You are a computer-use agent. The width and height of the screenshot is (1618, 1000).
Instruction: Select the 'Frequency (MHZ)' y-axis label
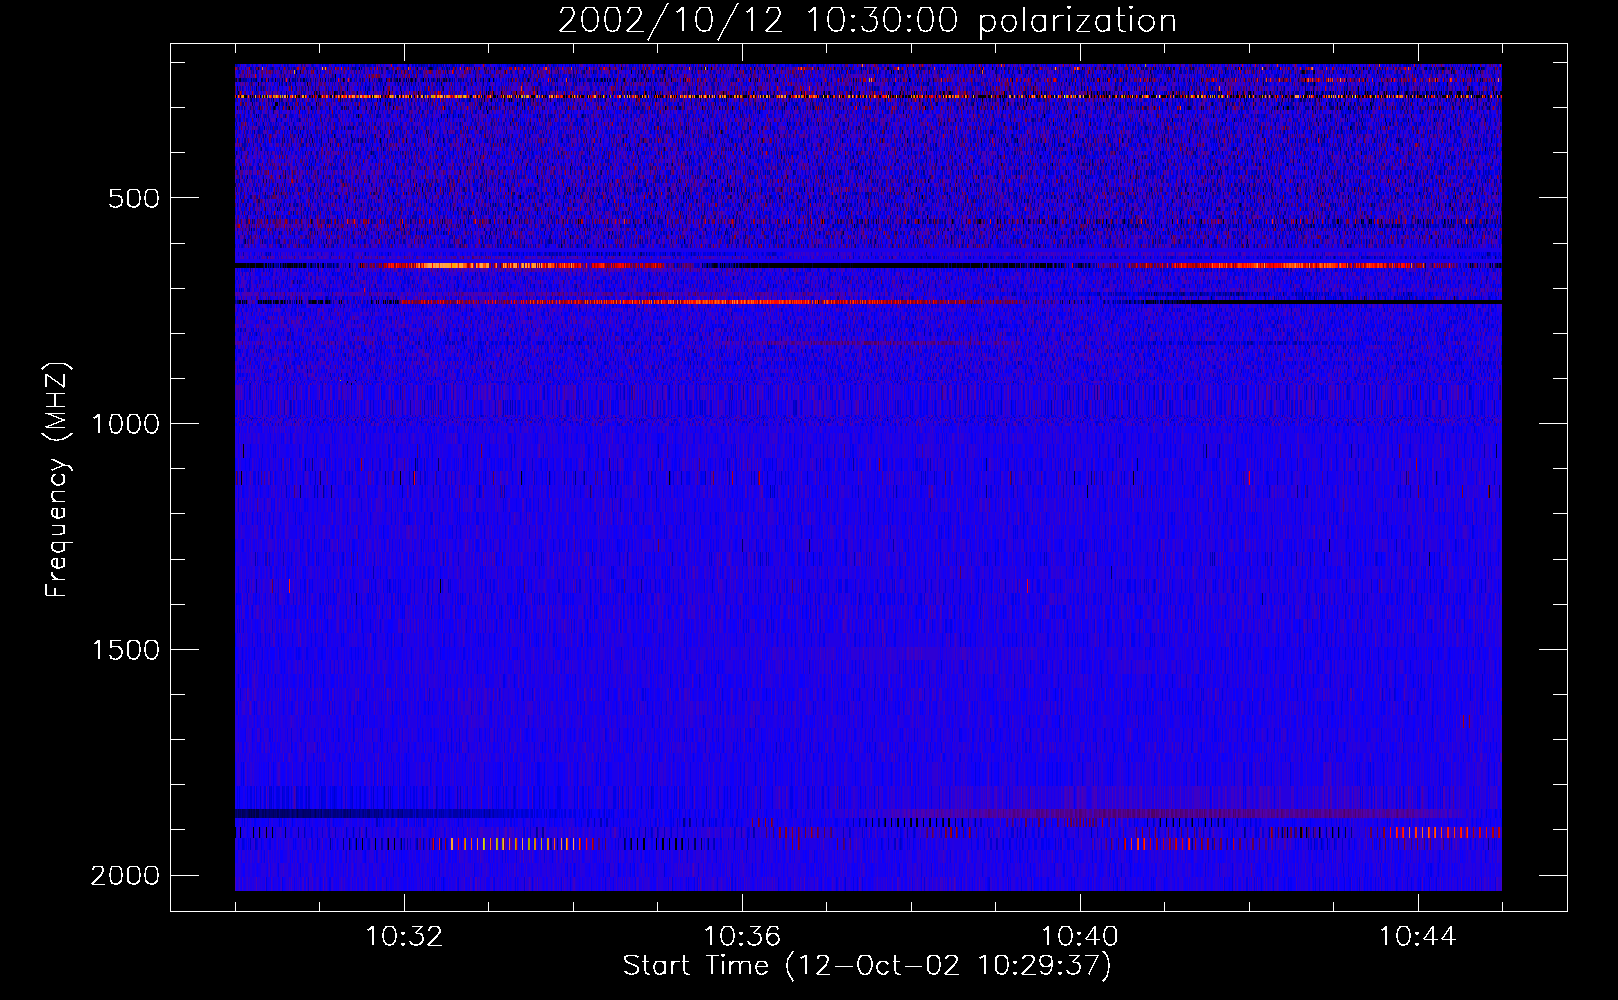[x=58, y=480]
